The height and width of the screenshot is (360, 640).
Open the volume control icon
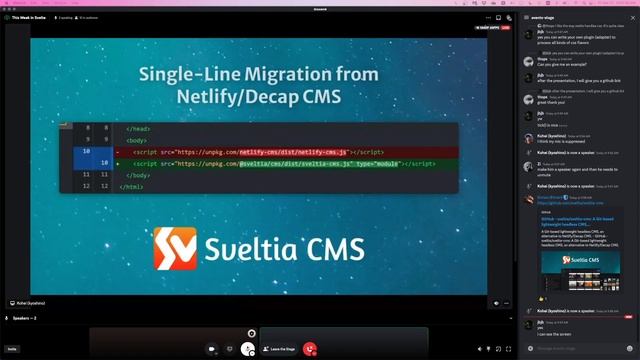tap(480, 349)
